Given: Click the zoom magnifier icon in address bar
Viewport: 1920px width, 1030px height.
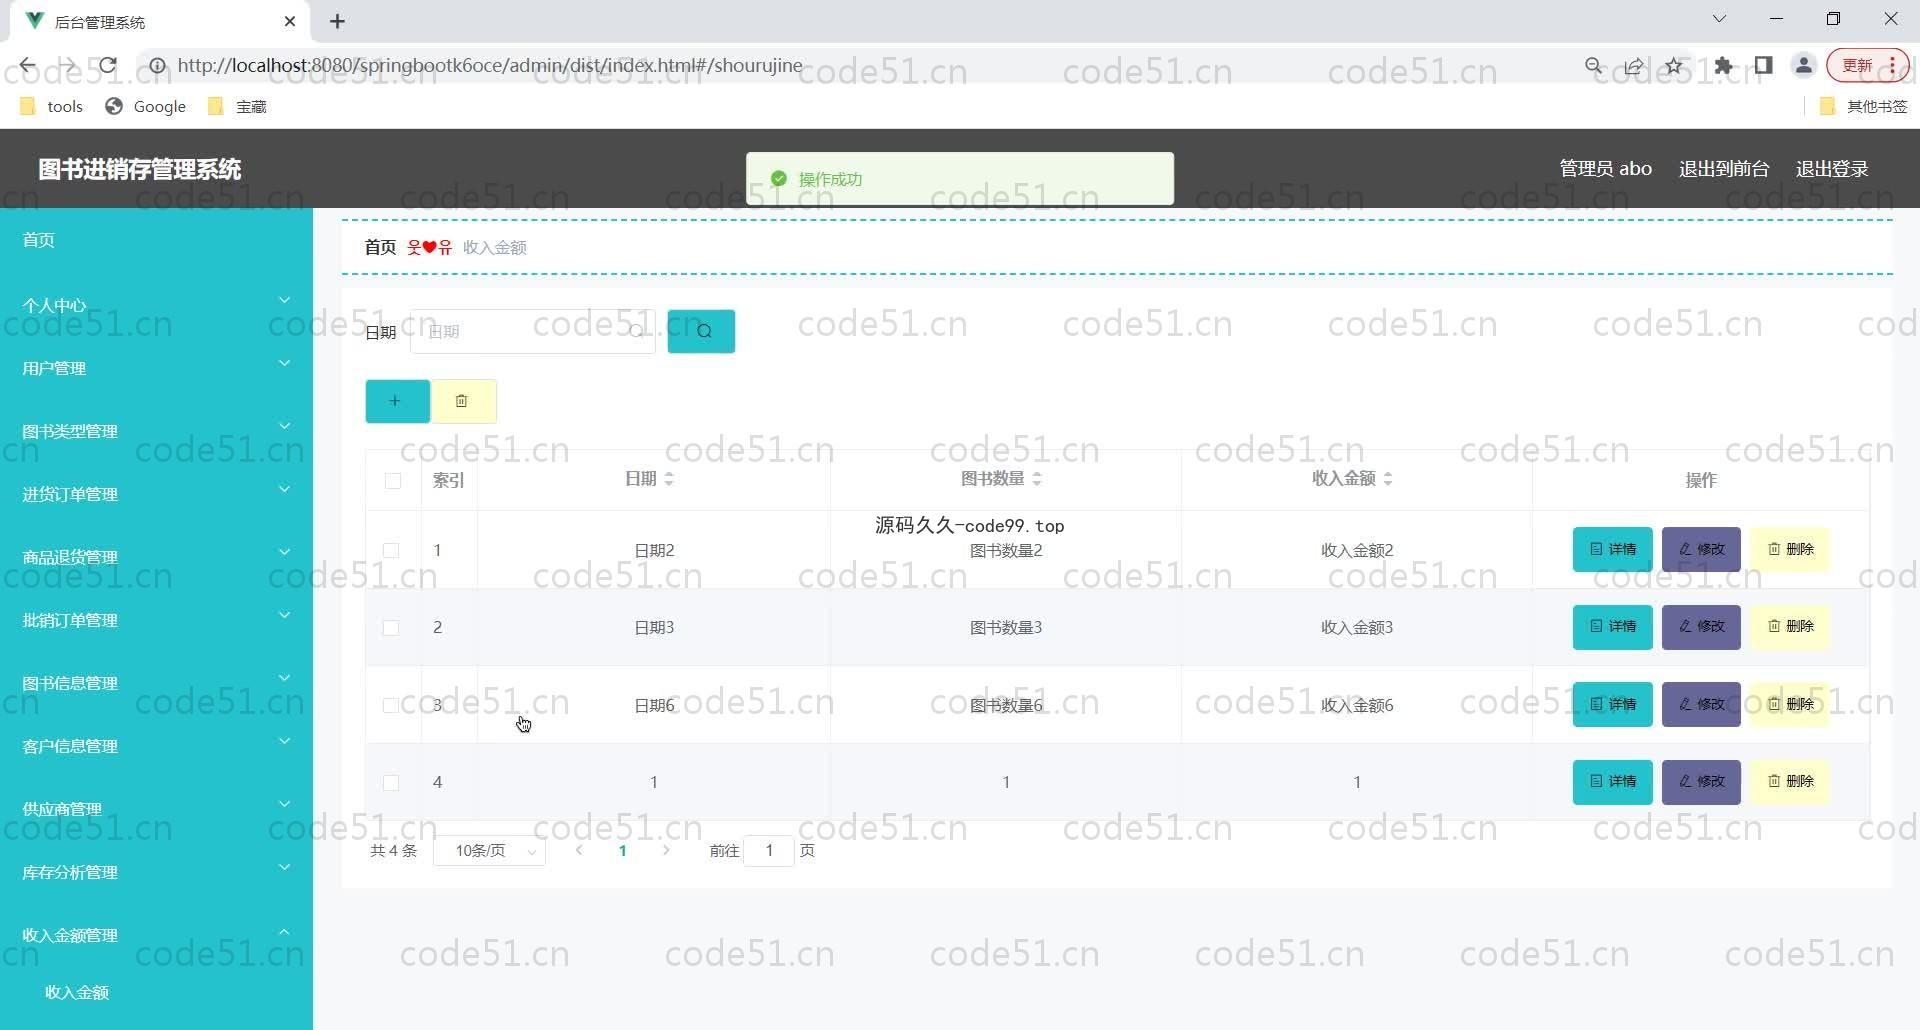Looking at the screenshot, I should pos(1594,66).
